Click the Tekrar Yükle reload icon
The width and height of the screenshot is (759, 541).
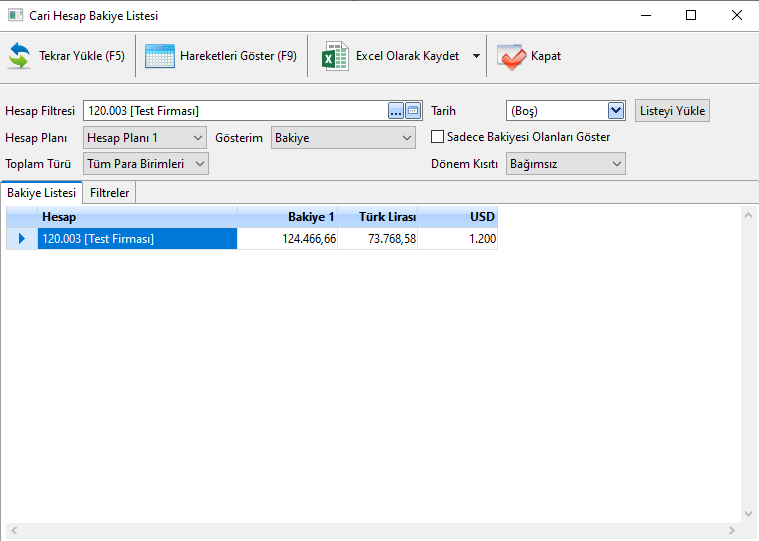[x=20, y=56]
